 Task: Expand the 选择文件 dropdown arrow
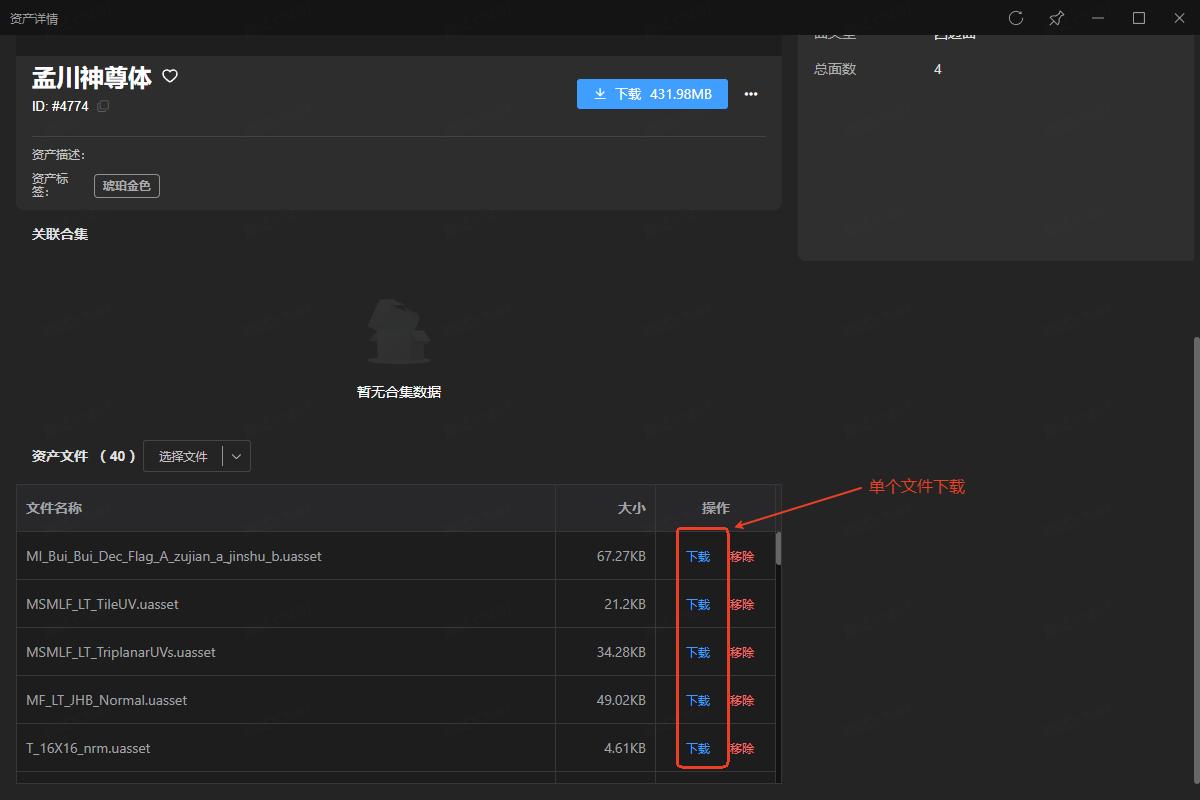point(236,456)
